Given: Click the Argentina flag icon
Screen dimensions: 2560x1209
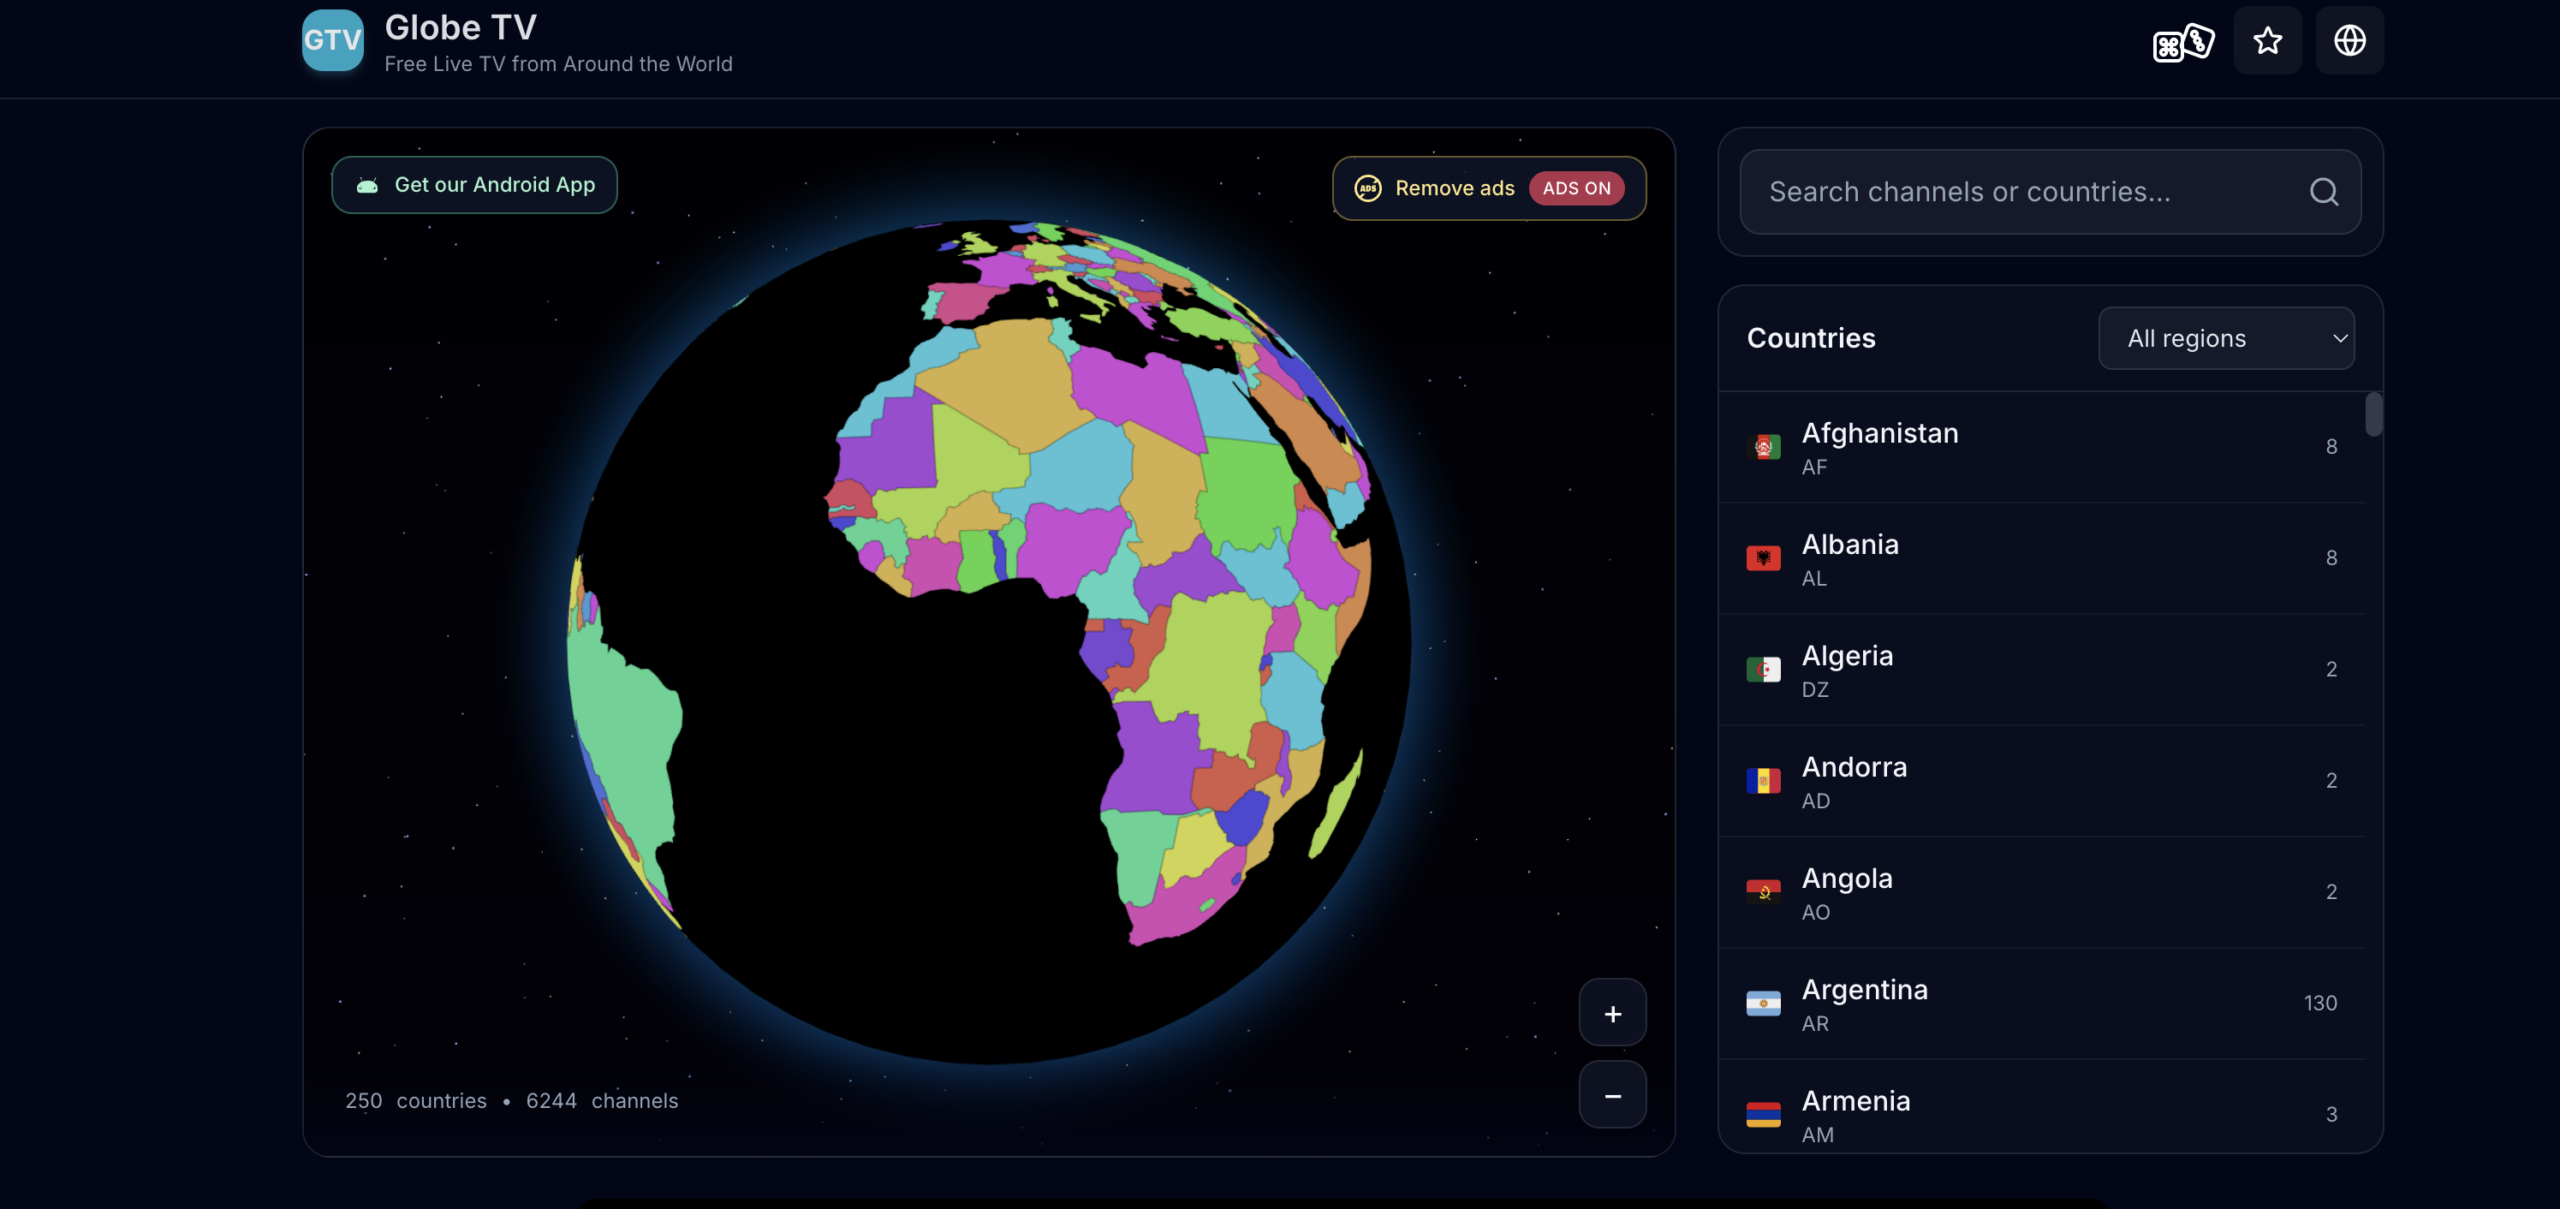Looking at the screenshot, I should tap(1763, 1003).
